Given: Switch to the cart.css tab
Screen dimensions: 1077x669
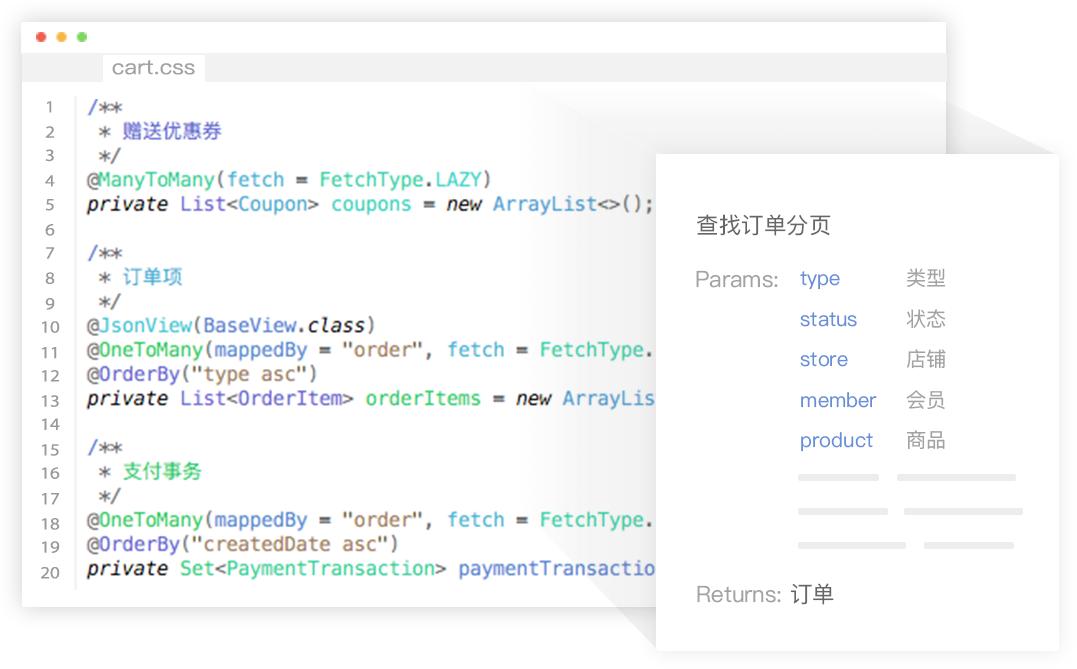Looking at the screenshot, I should (152, 68).
